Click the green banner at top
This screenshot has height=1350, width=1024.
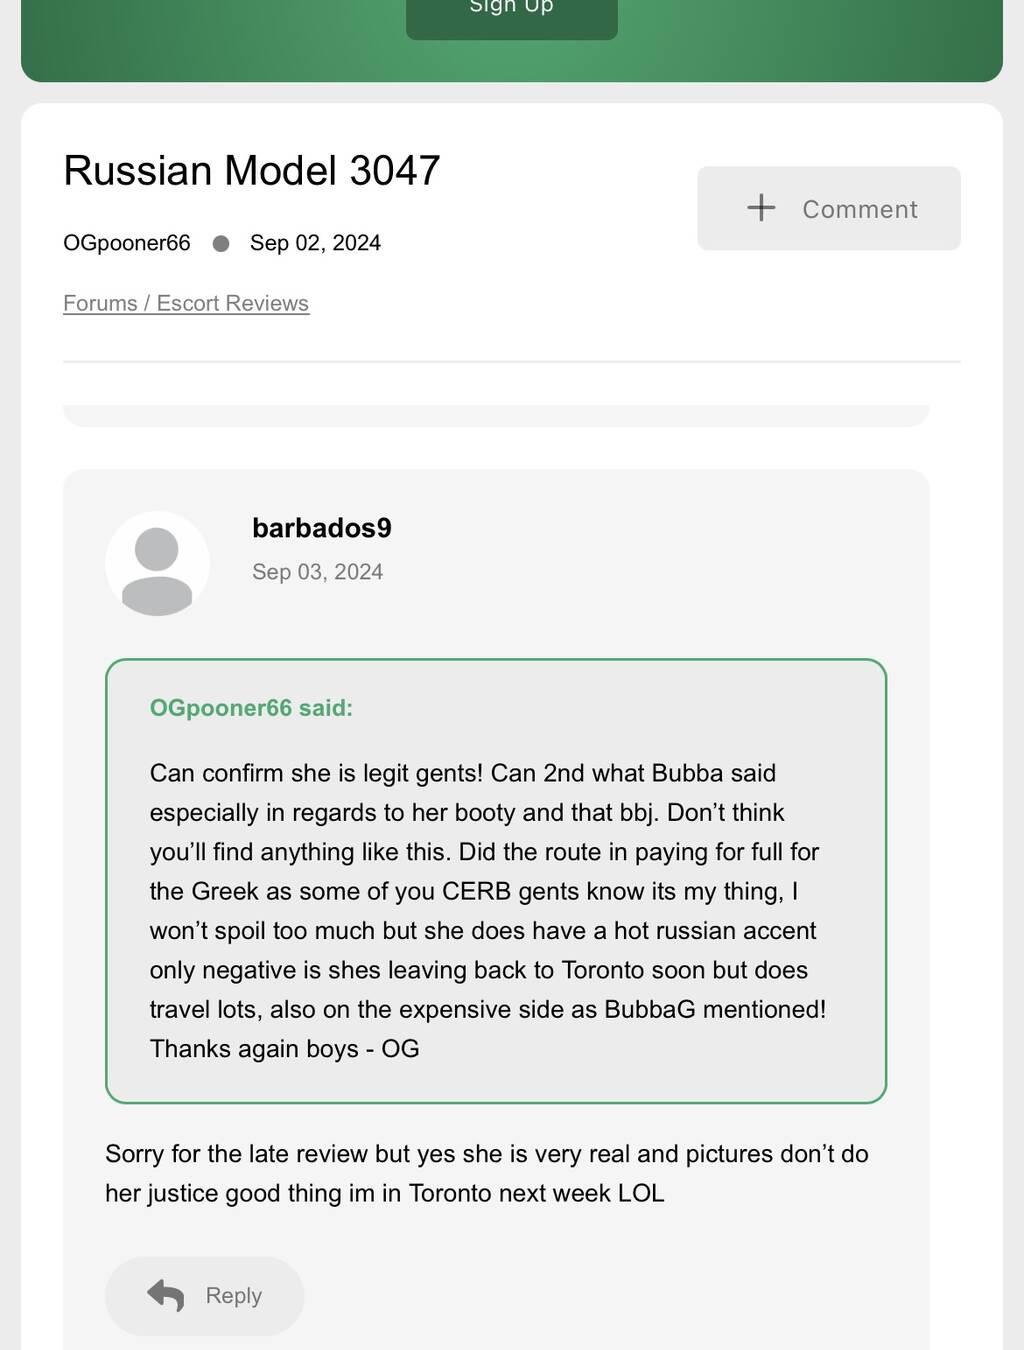[x=800, y=40]
